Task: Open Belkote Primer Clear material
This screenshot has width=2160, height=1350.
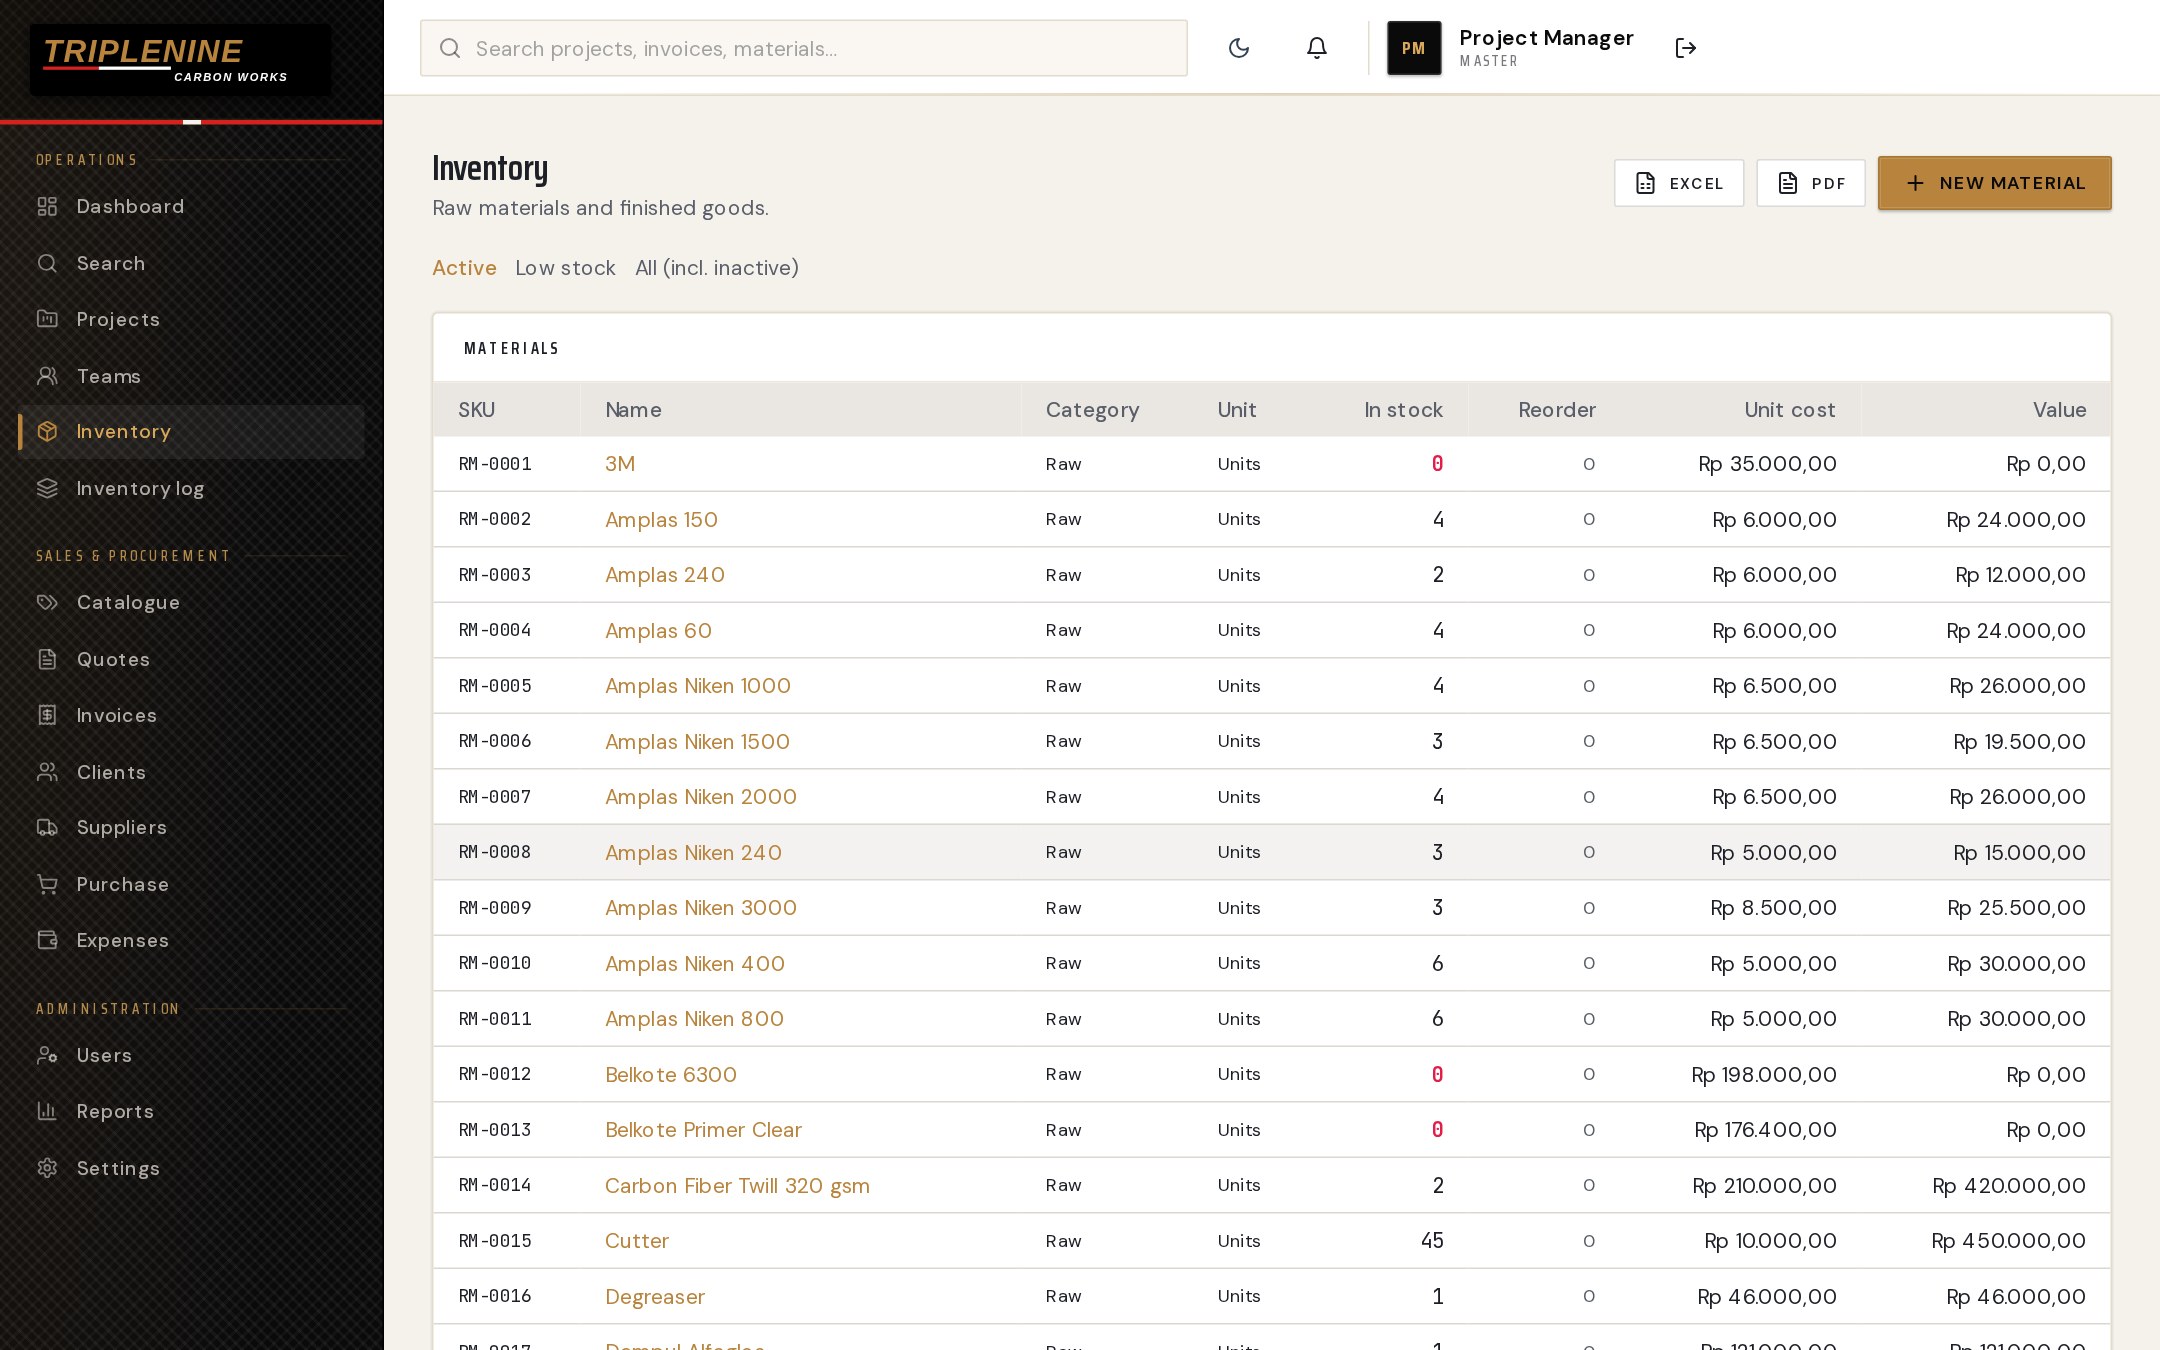Action: pos(703,1130)
